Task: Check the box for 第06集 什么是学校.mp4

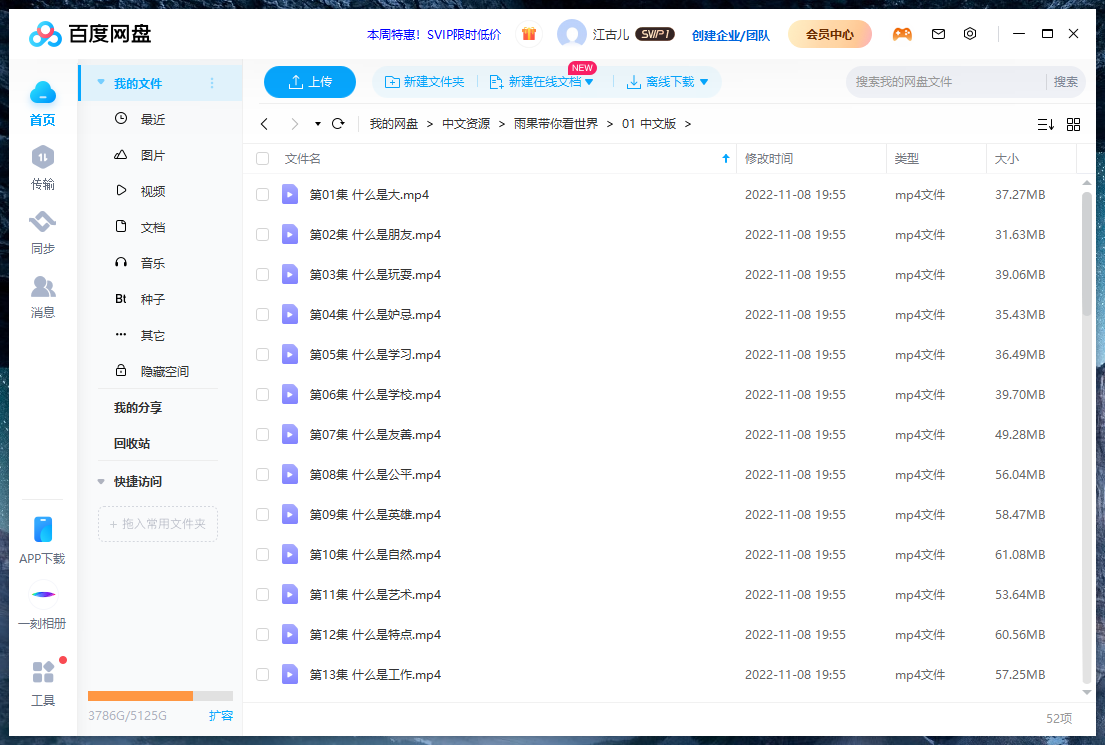Action: coord(263,395)
